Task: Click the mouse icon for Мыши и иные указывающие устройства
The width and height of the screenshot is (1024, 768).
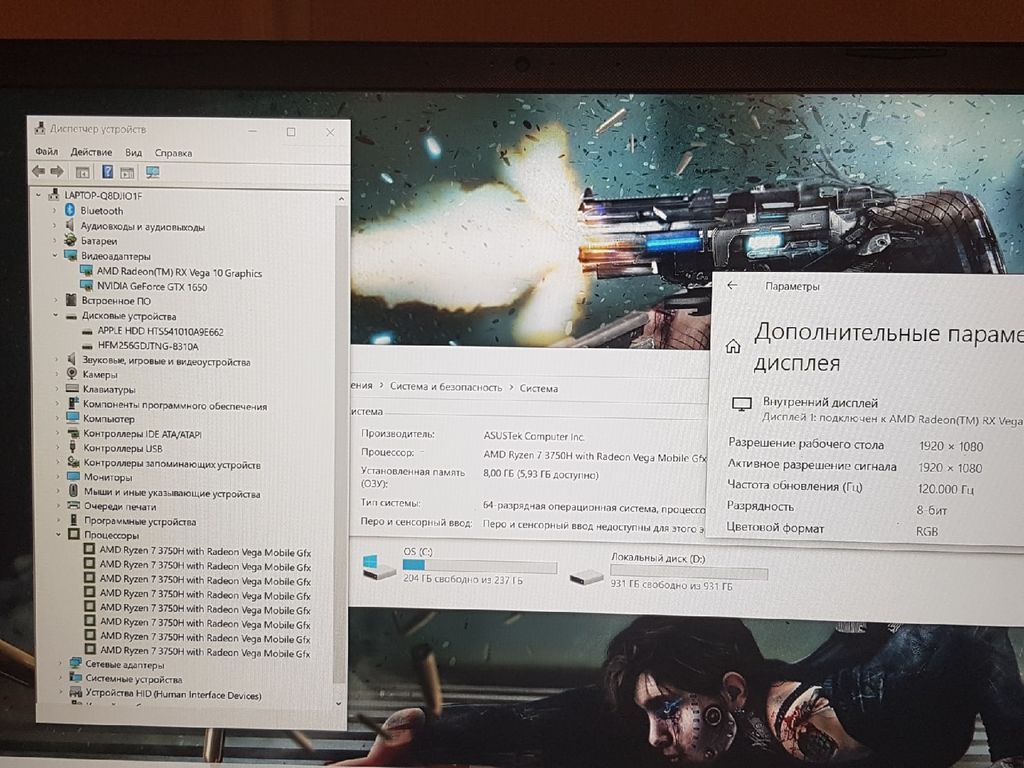Action: coord(74,491)
